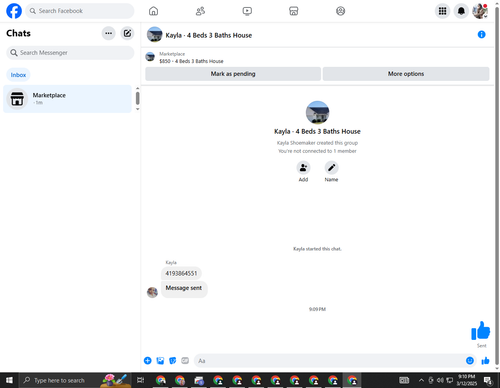Viewport: 500px width, 388px height.
Task: Open the emoji picker in composer
Action: 470,360
